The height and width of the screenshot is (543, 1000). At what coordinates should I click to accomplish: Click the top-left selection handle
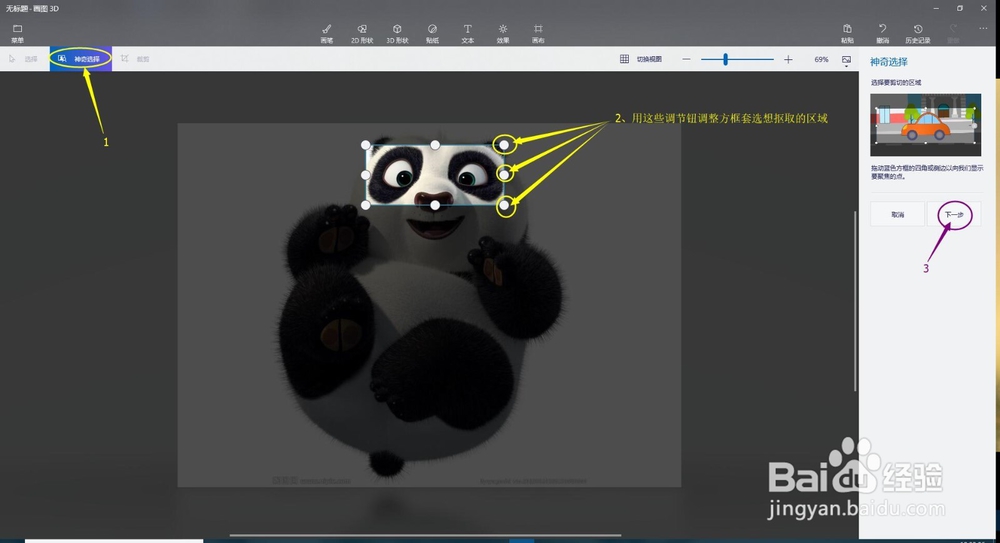click(x=365, y=145)
